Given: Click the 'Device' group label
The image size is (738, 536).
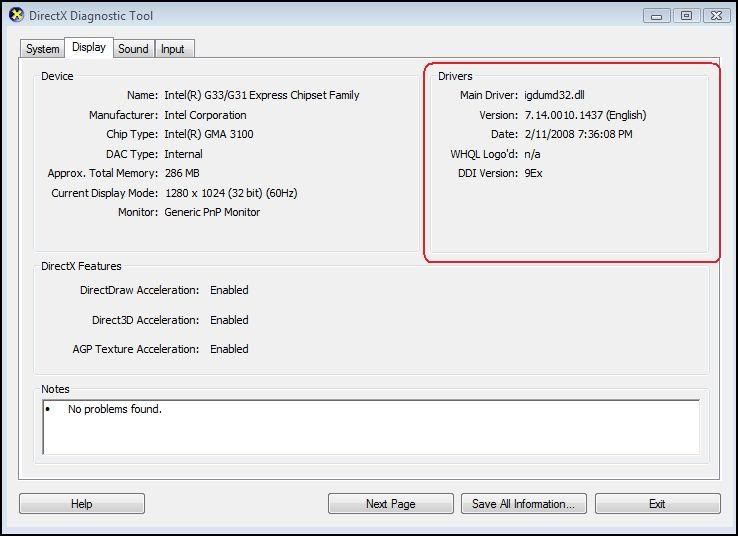Looking at the screenshot, I should (x=57, y=76).
